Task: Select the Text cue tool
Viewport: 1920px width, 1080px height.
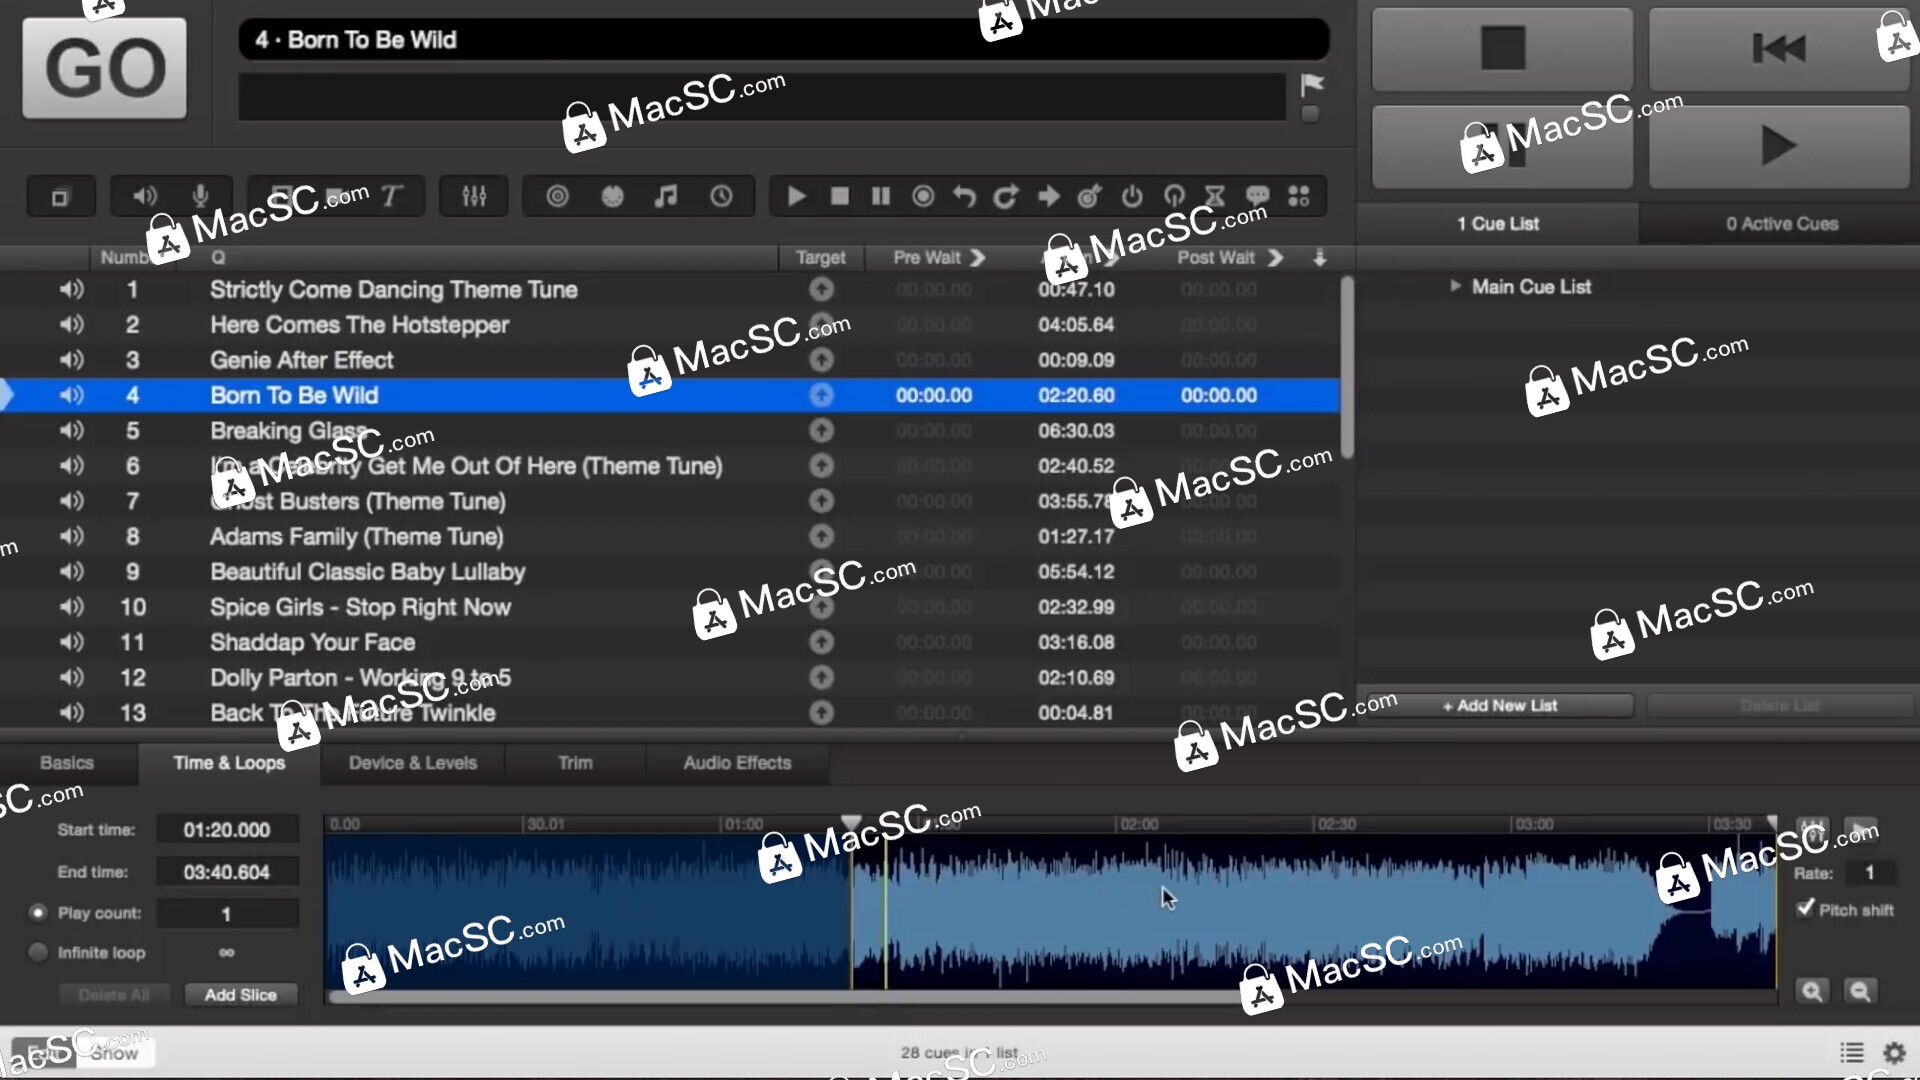Action: (390, 196)
